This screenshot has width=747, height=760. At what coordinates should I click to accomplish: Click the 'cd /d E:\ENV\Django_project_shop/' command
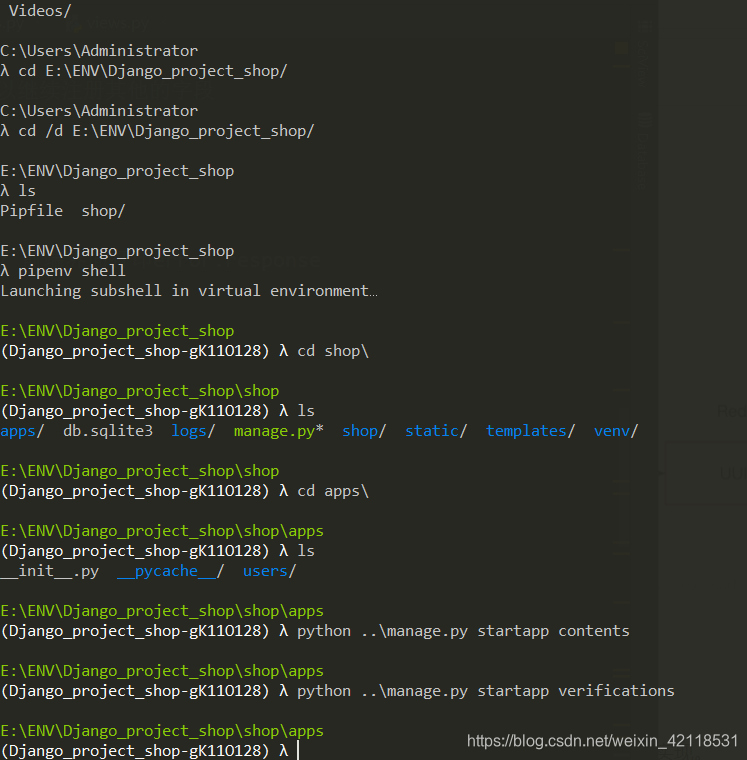[x=166, y=131]
